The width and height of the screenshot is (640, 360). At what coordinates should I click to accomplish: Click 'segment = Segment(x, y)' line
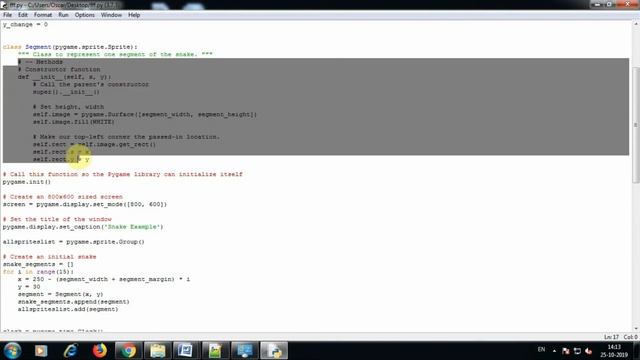coord(60,294)
